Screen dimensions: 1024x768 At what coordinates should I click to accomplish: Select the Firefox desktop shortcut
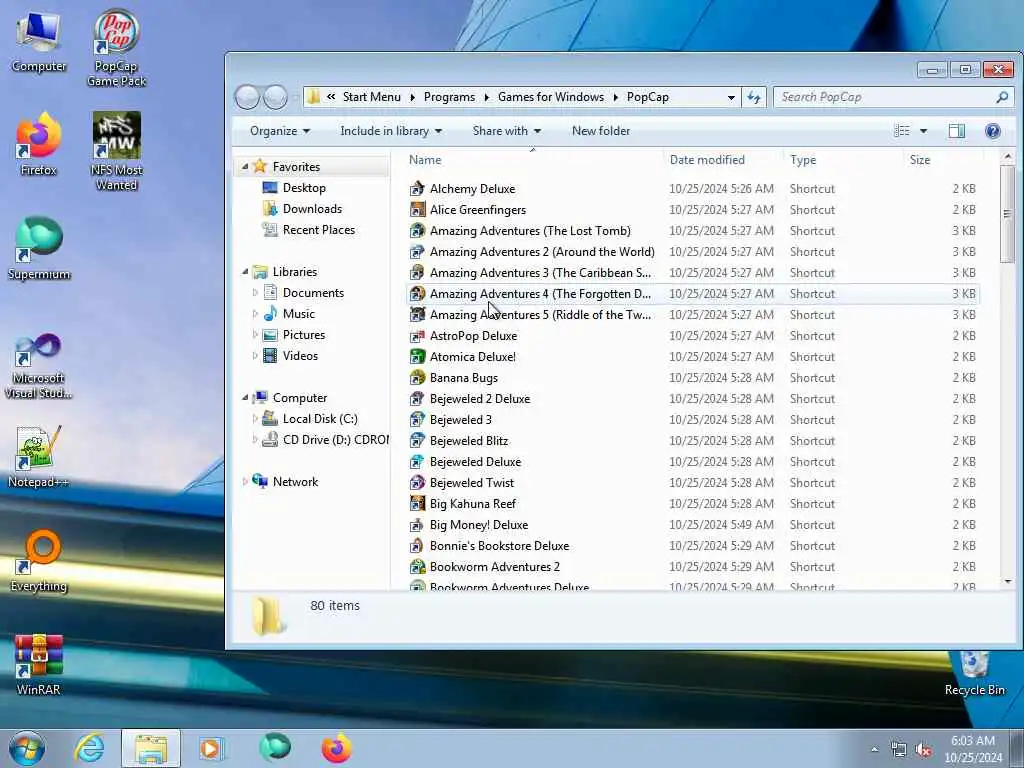[39, 144]
